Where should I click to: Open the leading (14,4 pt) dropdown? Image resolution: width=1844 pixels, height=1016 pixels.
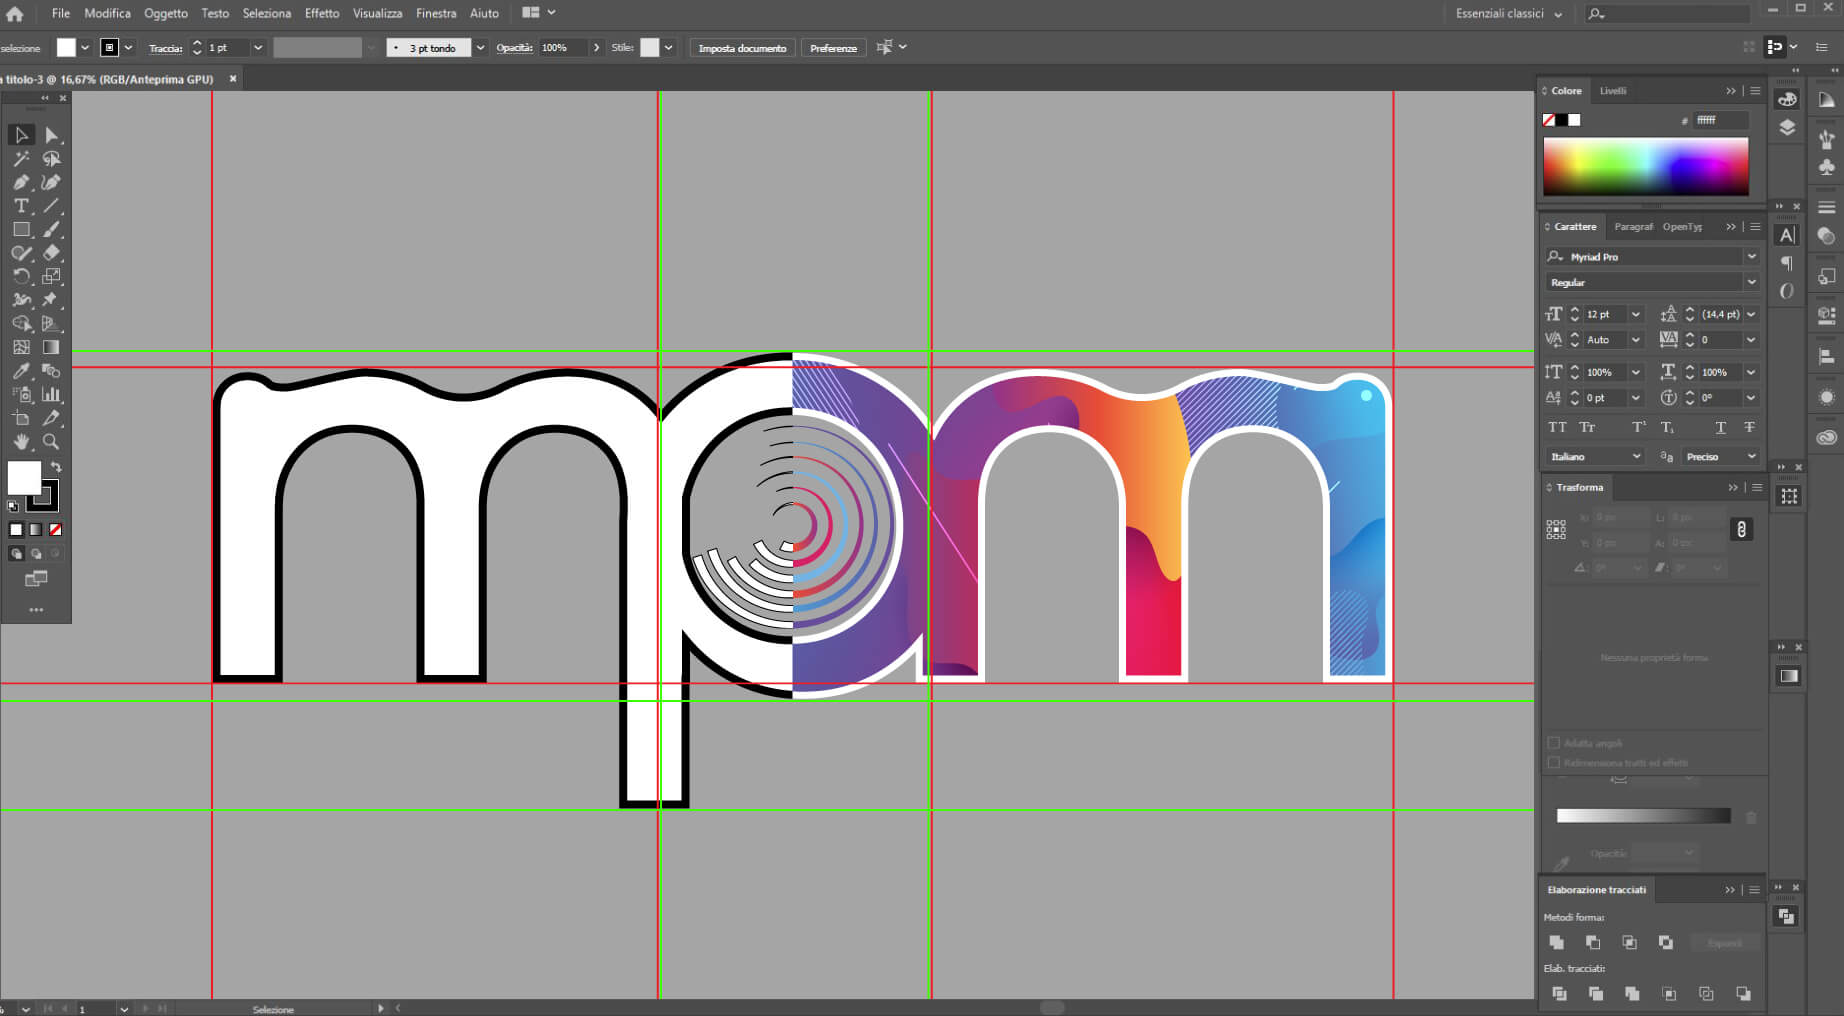tap(1751, 314)
